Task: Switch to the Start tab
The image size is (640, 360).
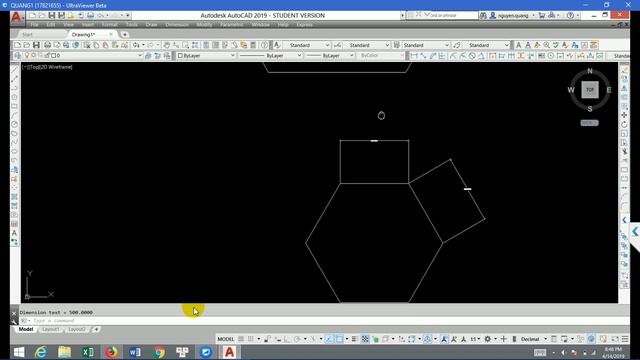Action: (x=27, y=35)
